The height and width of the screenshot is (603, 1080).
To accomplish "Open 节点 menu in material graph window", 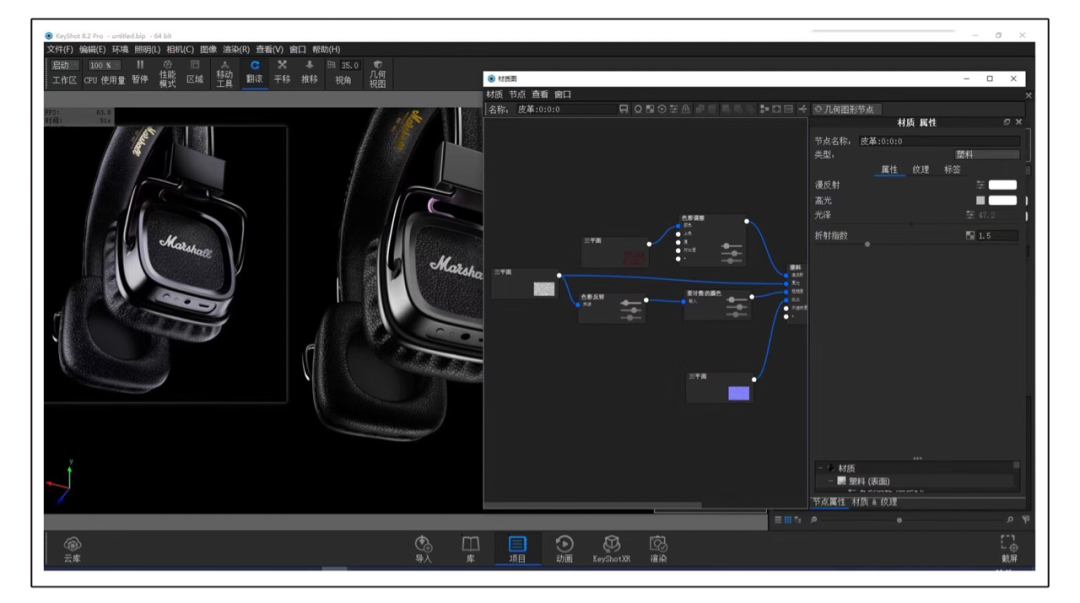I will pyautogui.click(x=517, y=94).
